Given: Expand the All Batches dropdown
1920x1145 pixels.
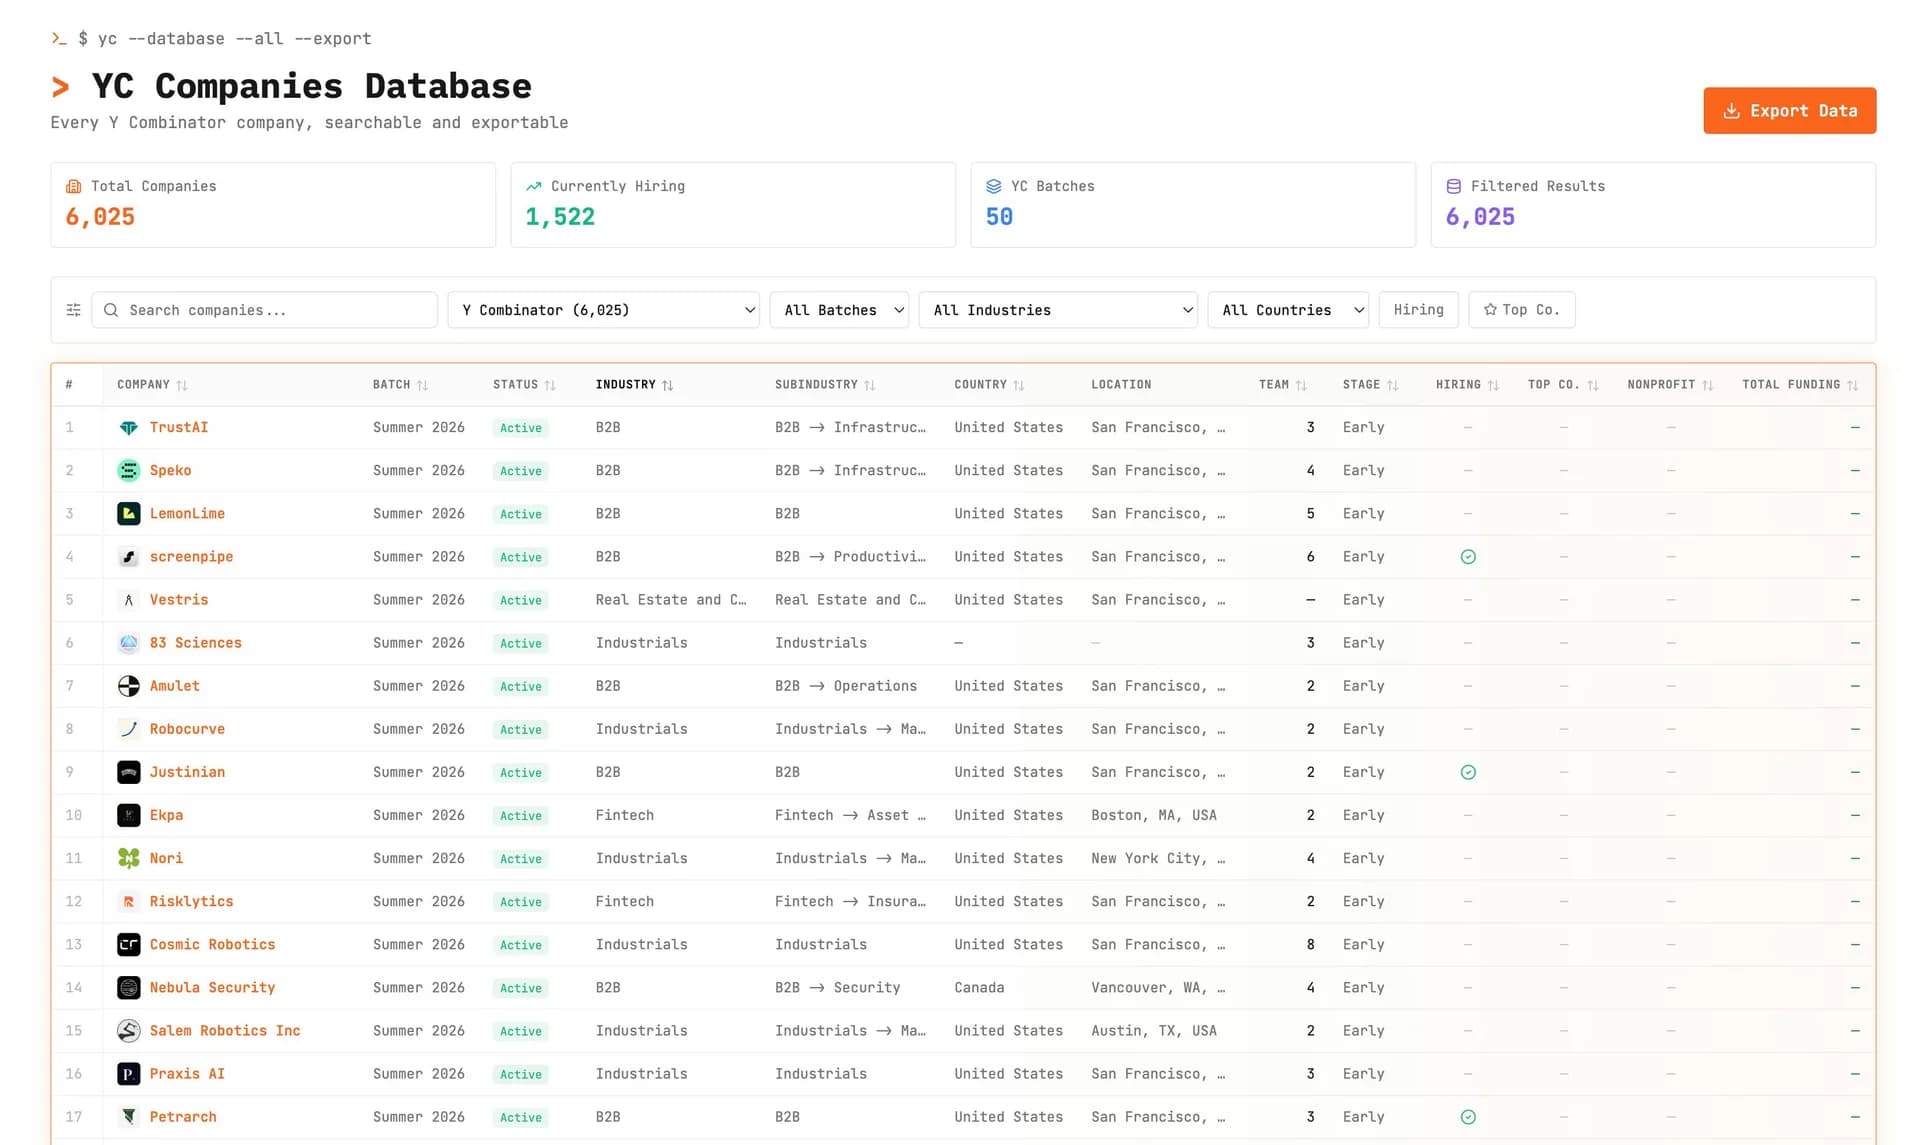Looking at the screenshot, I should click(839, 310).
